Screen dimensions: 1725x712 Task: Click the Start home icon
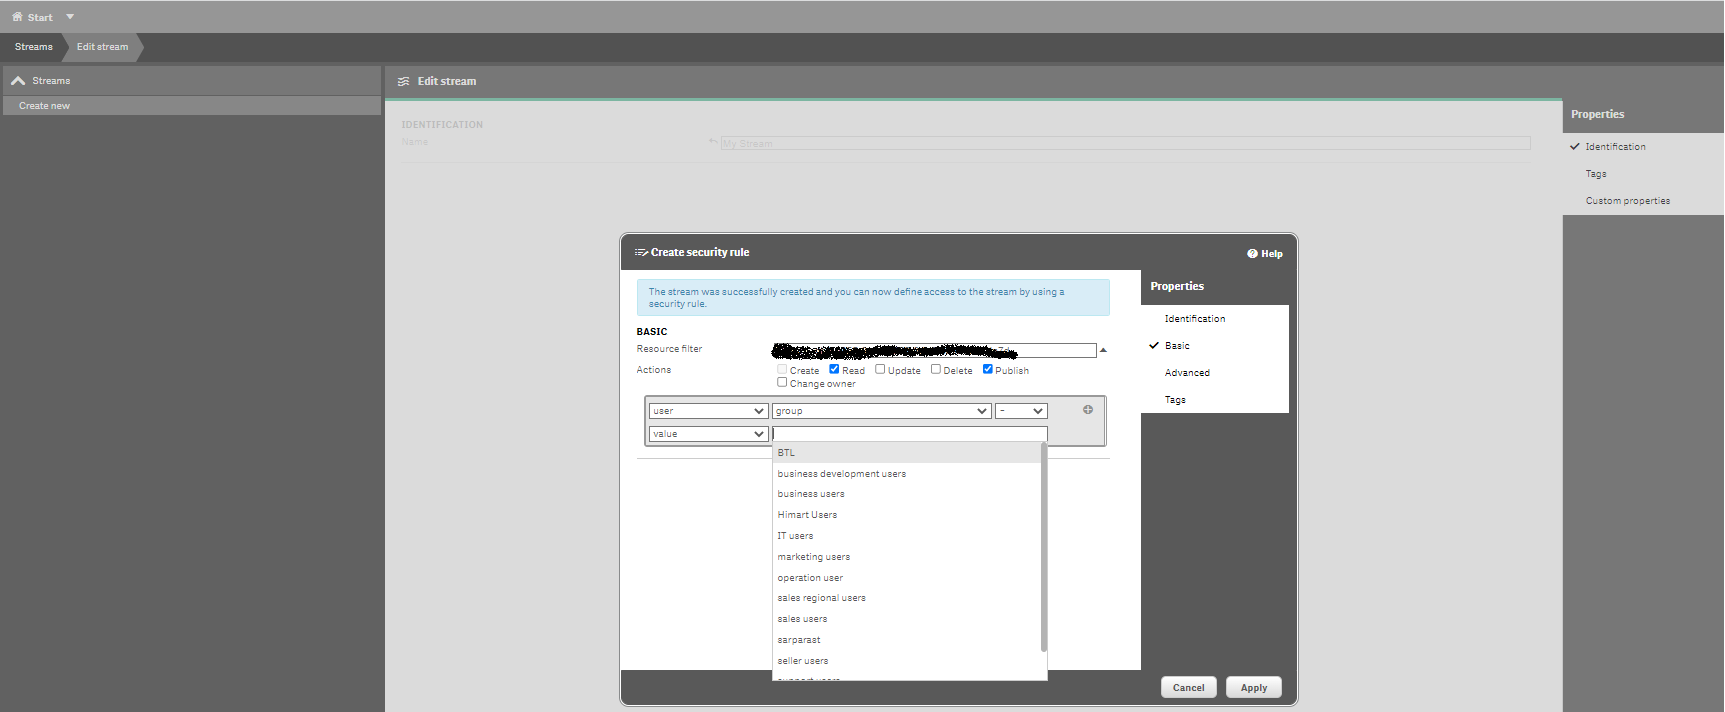[17, 17]
